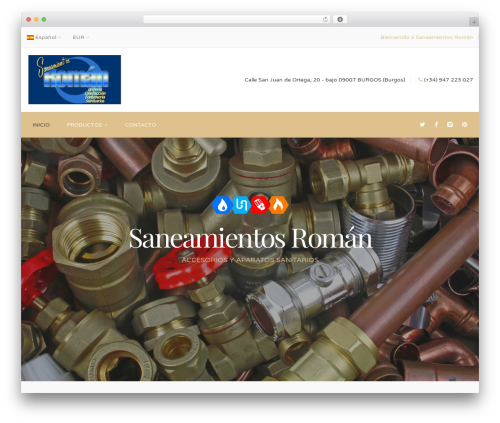Click the ACCESORIOS Y APARATOS SANITARIOS subtitle

(250, 260)
